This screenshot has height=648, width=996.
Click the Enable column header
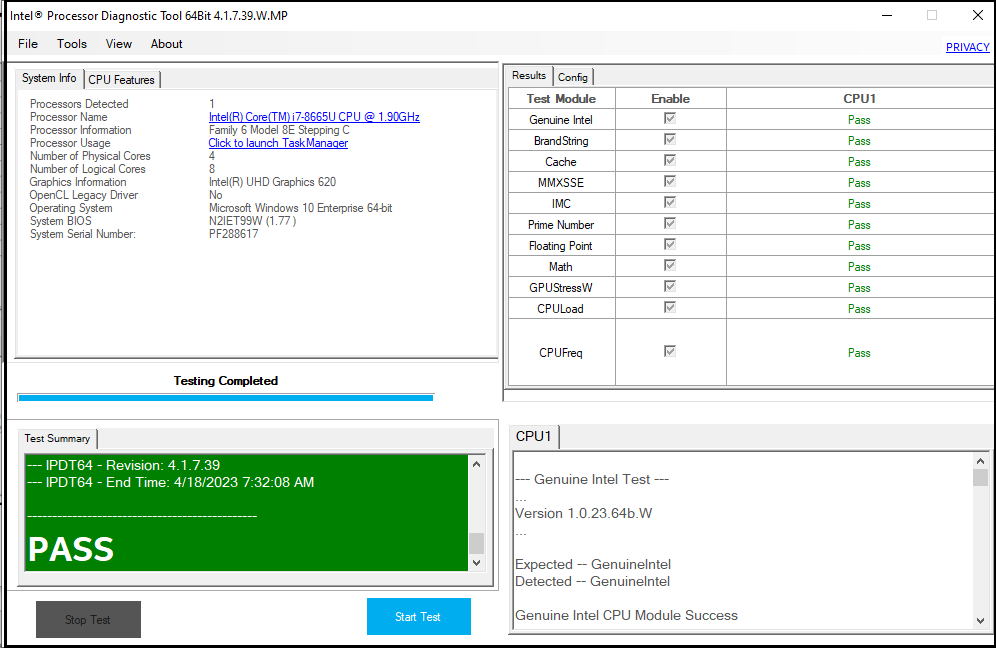tap(670, 98)
